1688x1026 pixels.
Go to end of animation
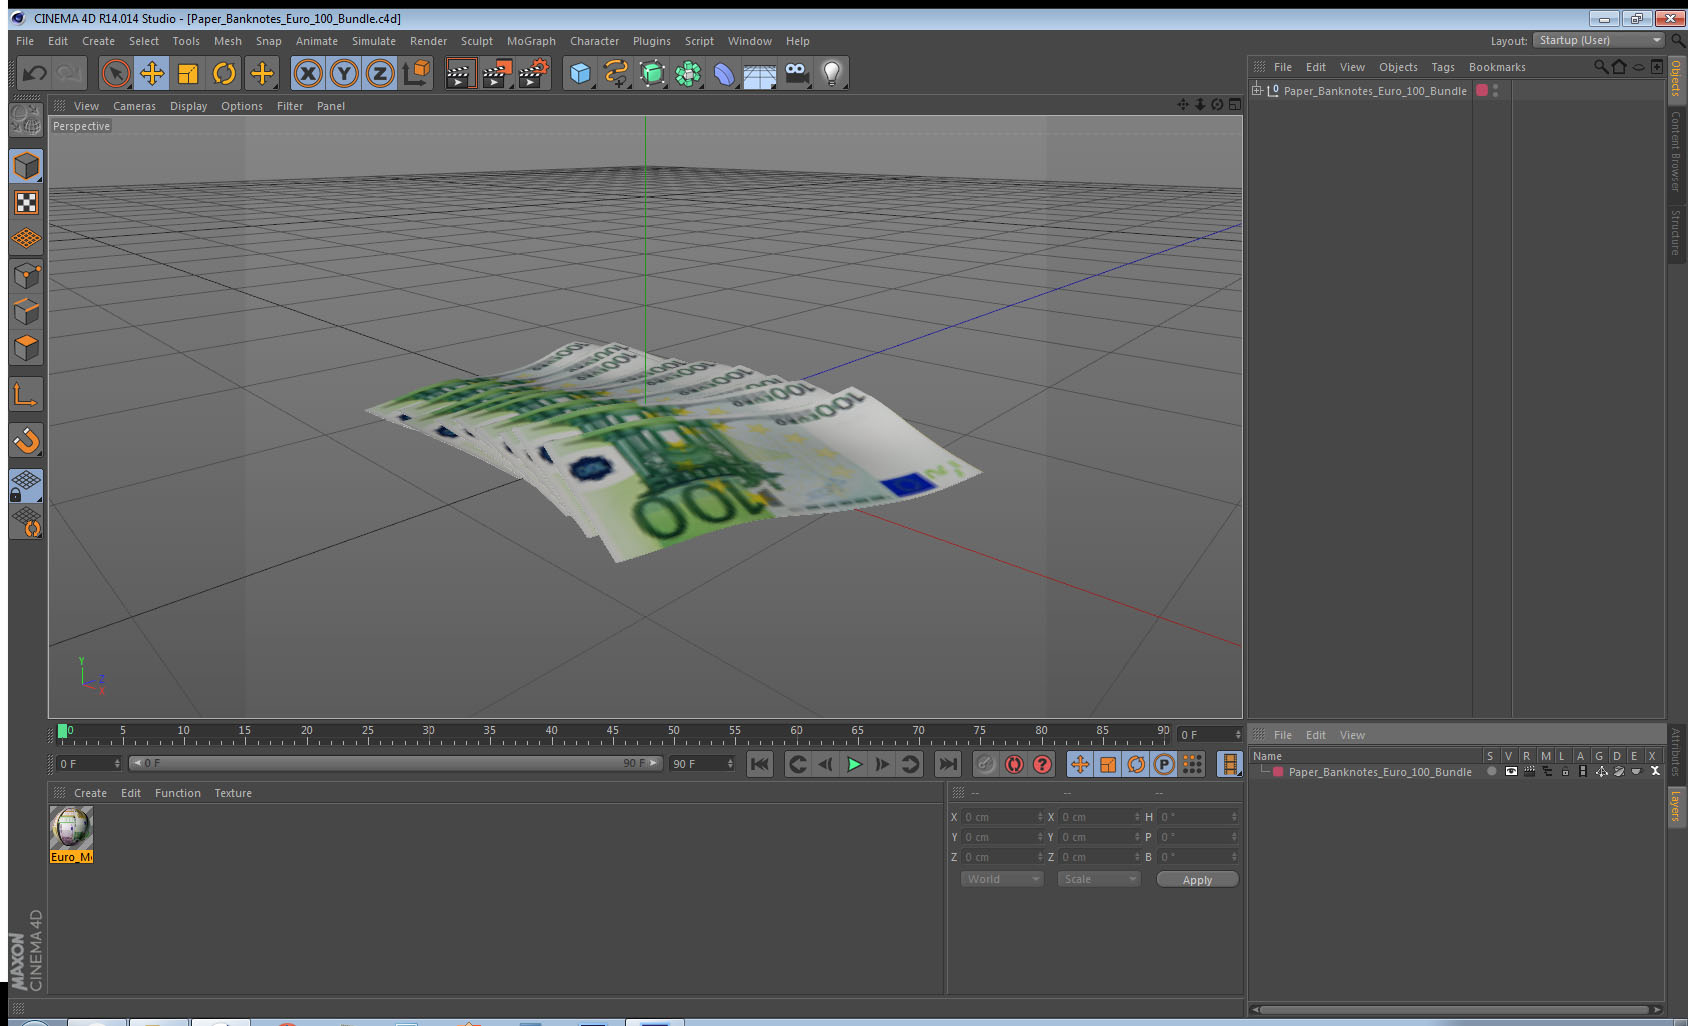click(x=947, y=764)
